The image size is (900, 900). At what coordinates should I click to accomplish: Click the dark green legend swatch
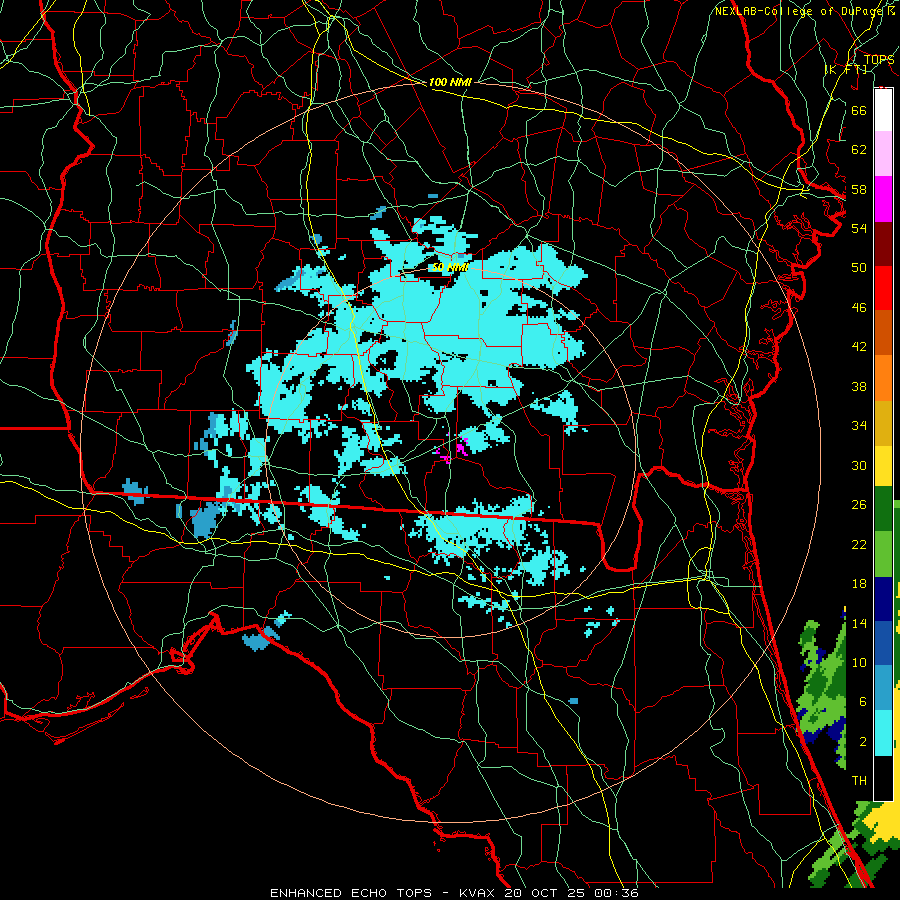[x=883, y=510]
